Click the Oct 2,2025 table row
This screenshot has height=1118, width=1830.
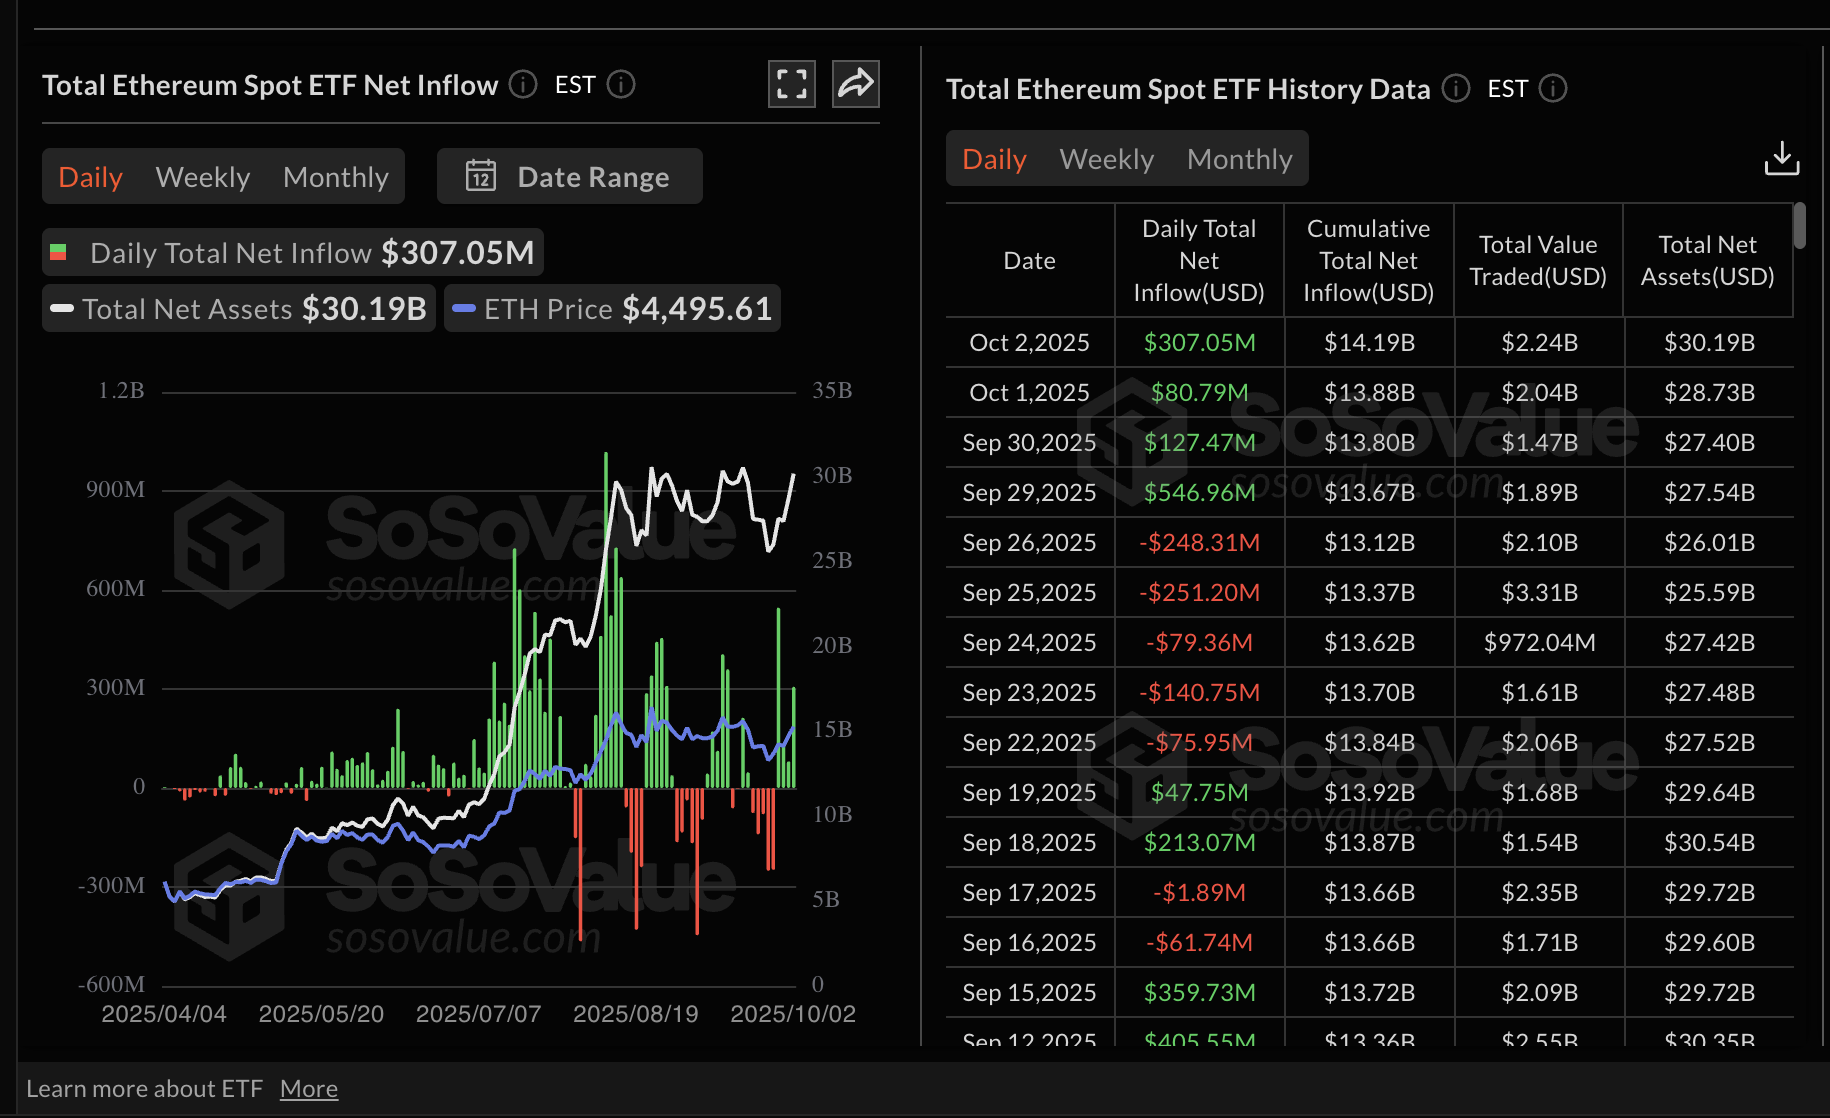[x=1368, y=343]
